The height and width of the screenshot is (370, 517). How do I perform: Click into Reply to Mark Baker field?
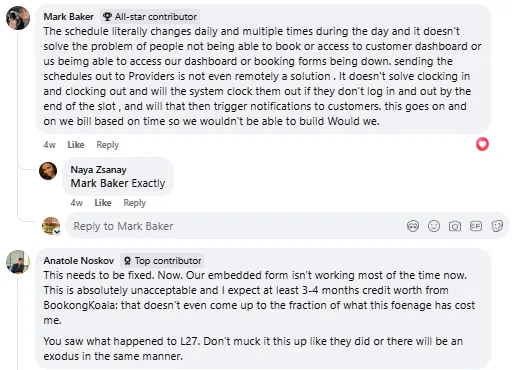[233, 226]
